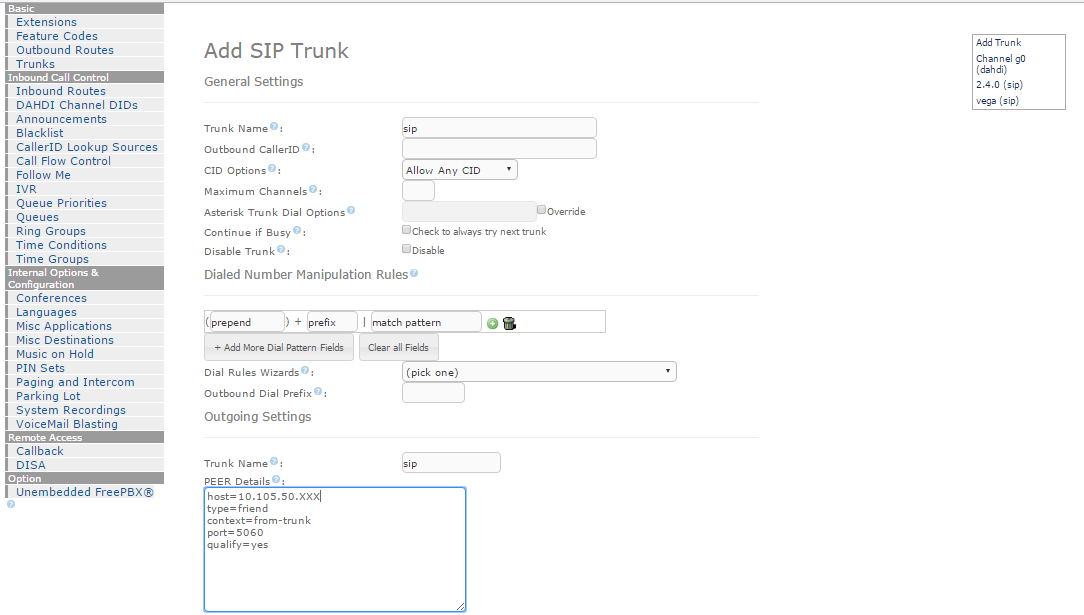Click the Maximum Channels input
Screen dimensions: 1084x615
click(x=418, y=191)
